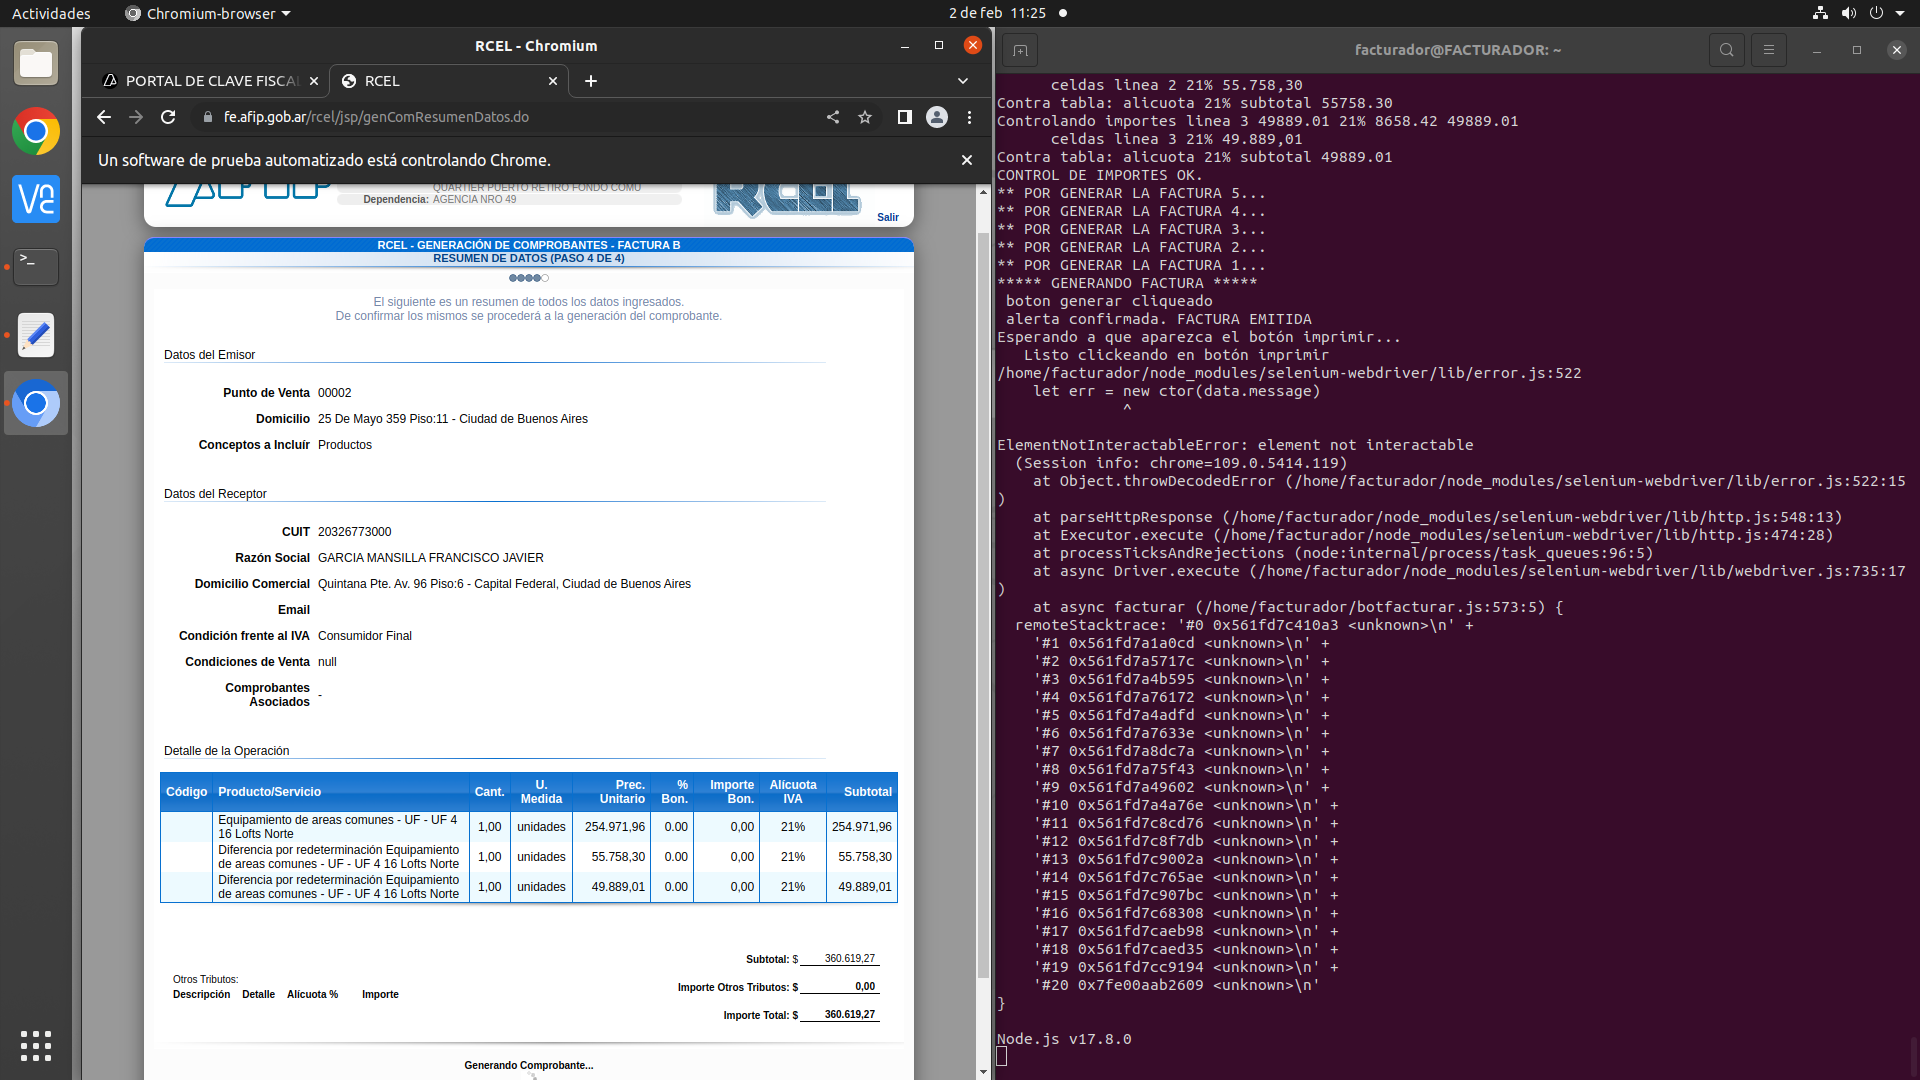
Task: Expand the tab search chevron
Action: [x=963, y=81]
